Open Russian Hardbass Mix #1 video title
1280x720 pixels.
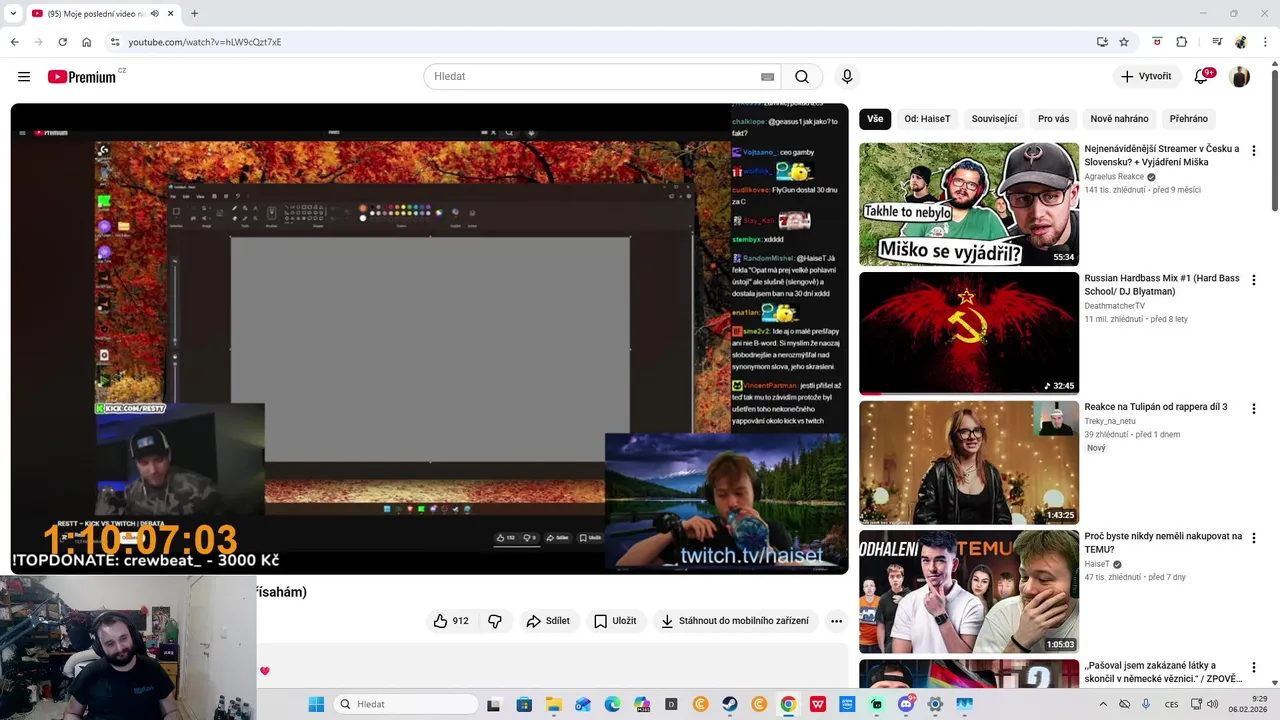tap(1162, 285)
